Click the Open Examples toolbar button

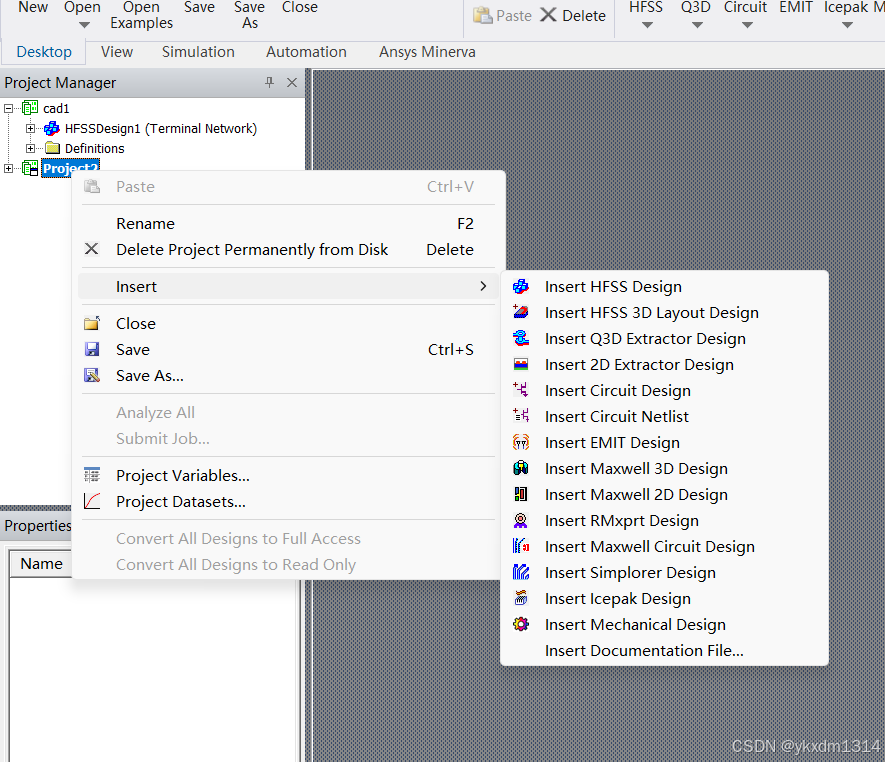142,15
